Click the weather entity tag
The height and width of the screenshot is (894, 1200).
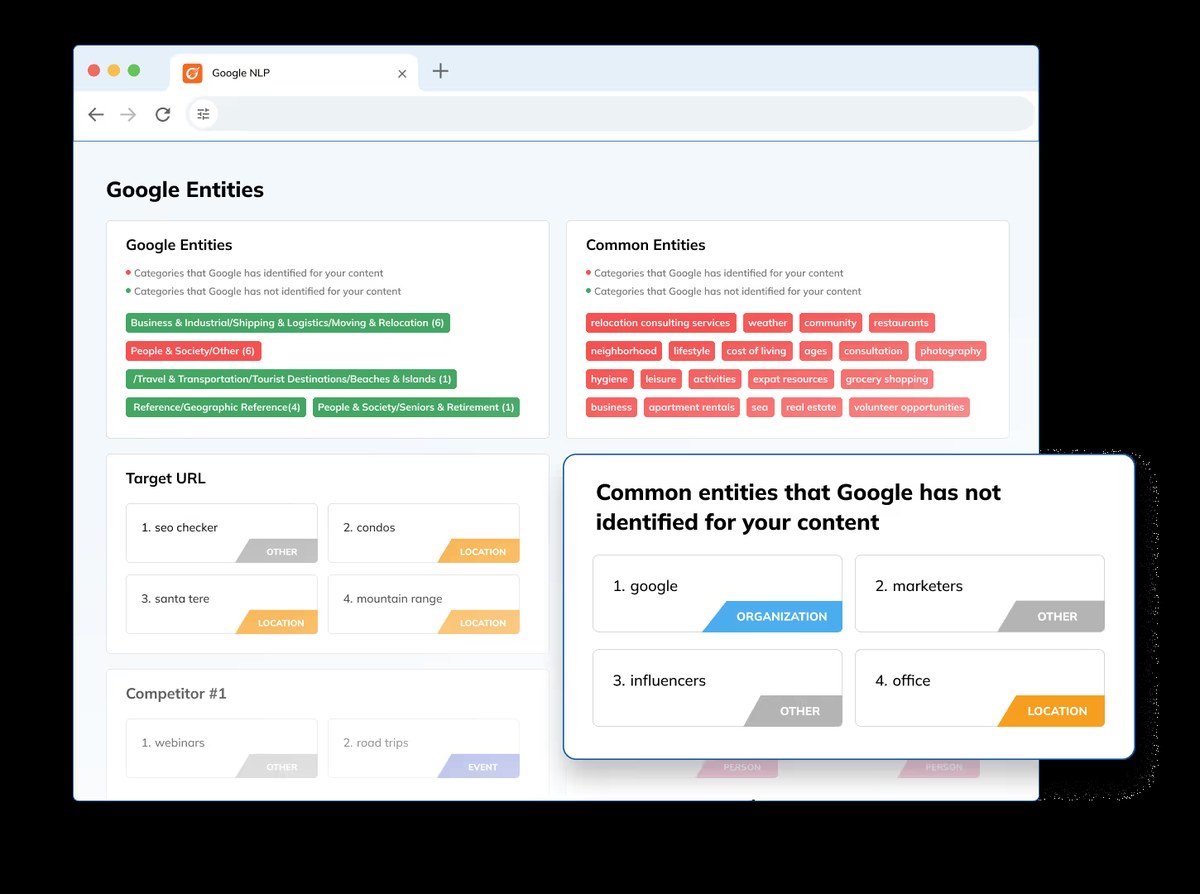pos(768,323)
